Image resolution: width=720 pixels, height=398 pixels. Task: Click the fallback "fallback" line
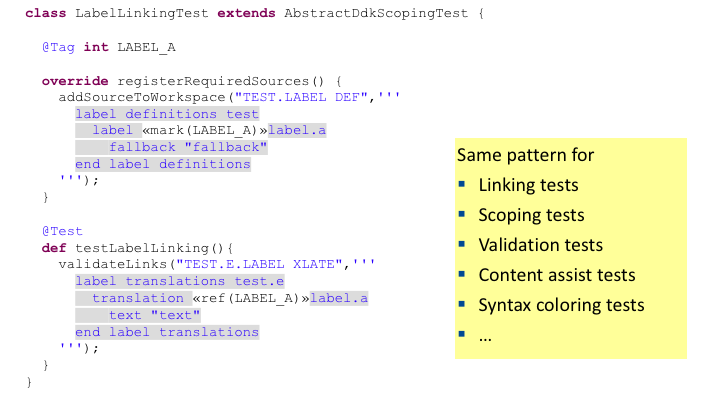pos(188,147)
